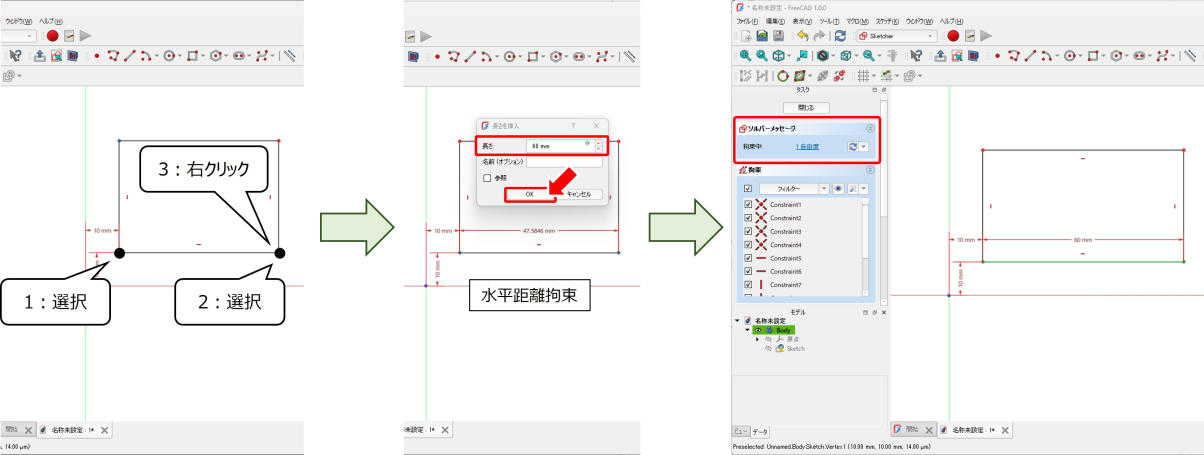The height and width of the screenshot is (455, 1204).
Task: Toggle the 参照 checkbox in dialog
Action: (x=487, y=178)
